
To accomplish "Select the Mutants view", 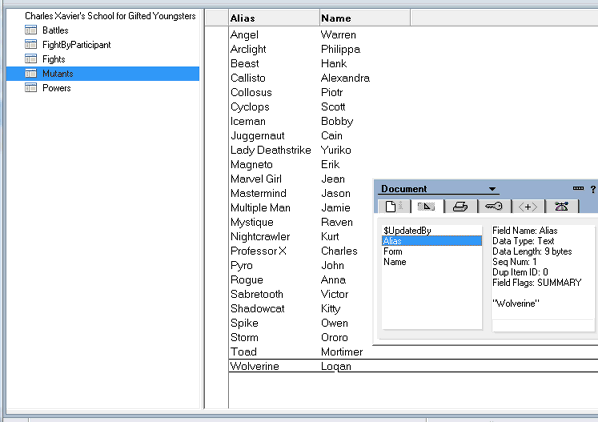I will coord(103,74).
